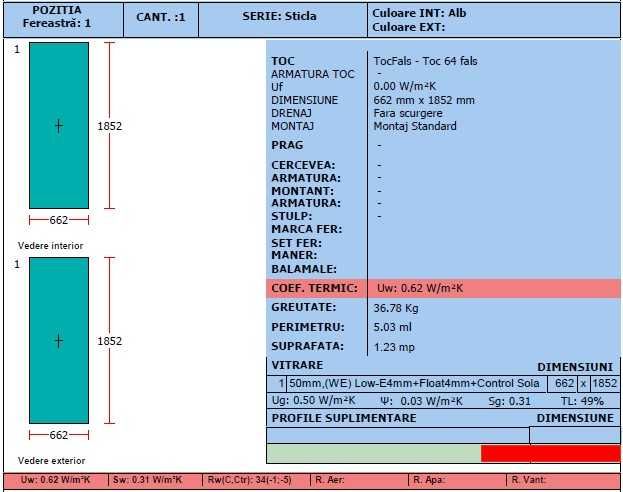Select the 'TL: 49%' value
Screen dimensions: 623x492
point(582,401)
